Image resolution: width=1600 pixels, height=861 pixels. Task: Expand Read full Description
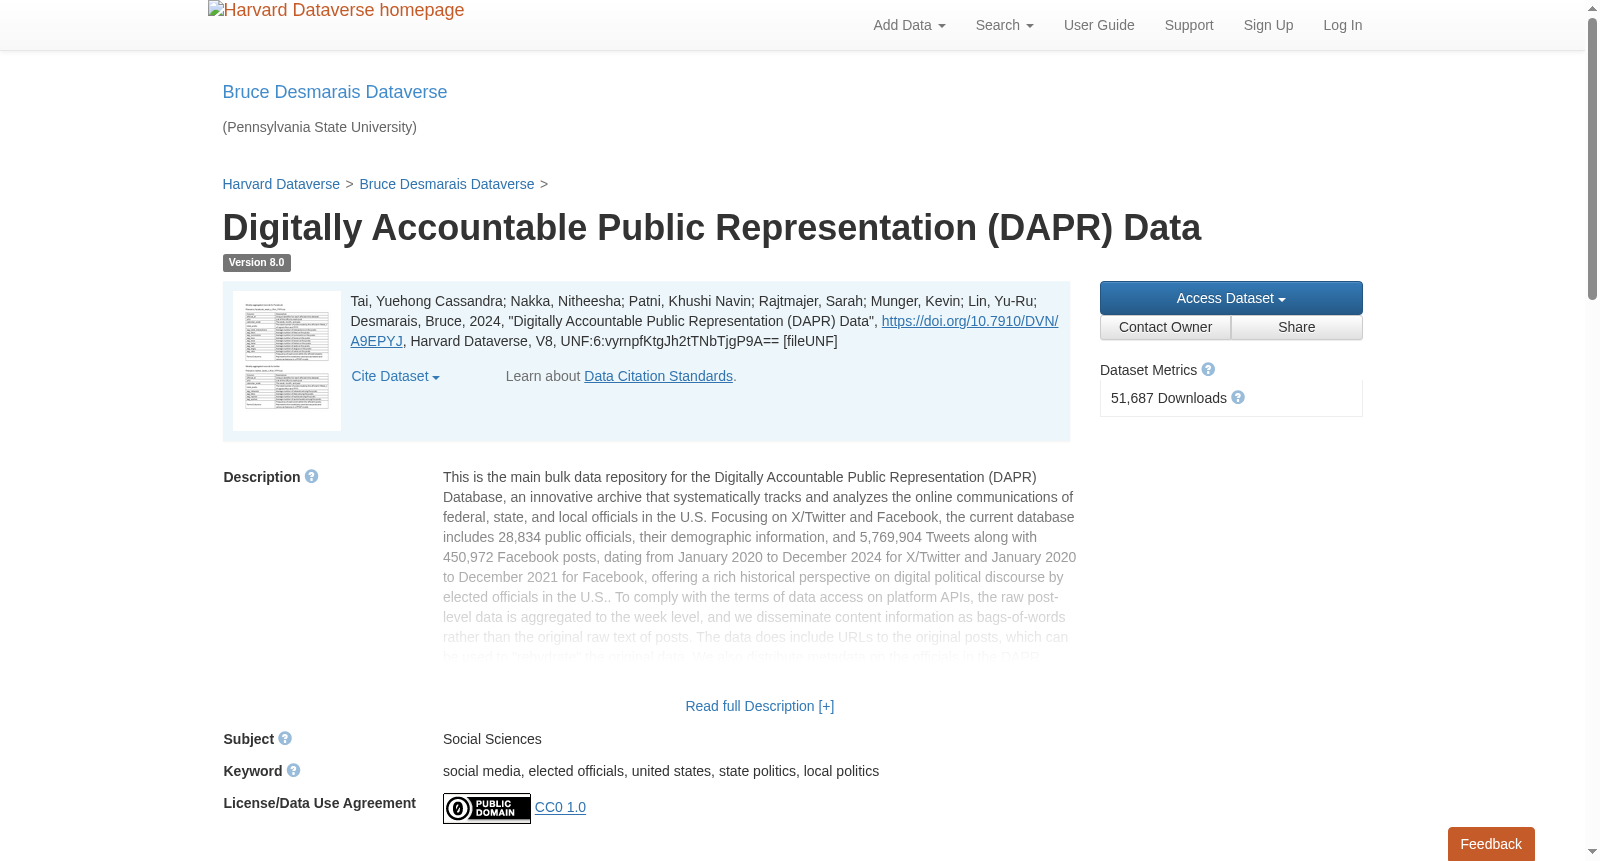pyautogui.click(x=760, y=706)
